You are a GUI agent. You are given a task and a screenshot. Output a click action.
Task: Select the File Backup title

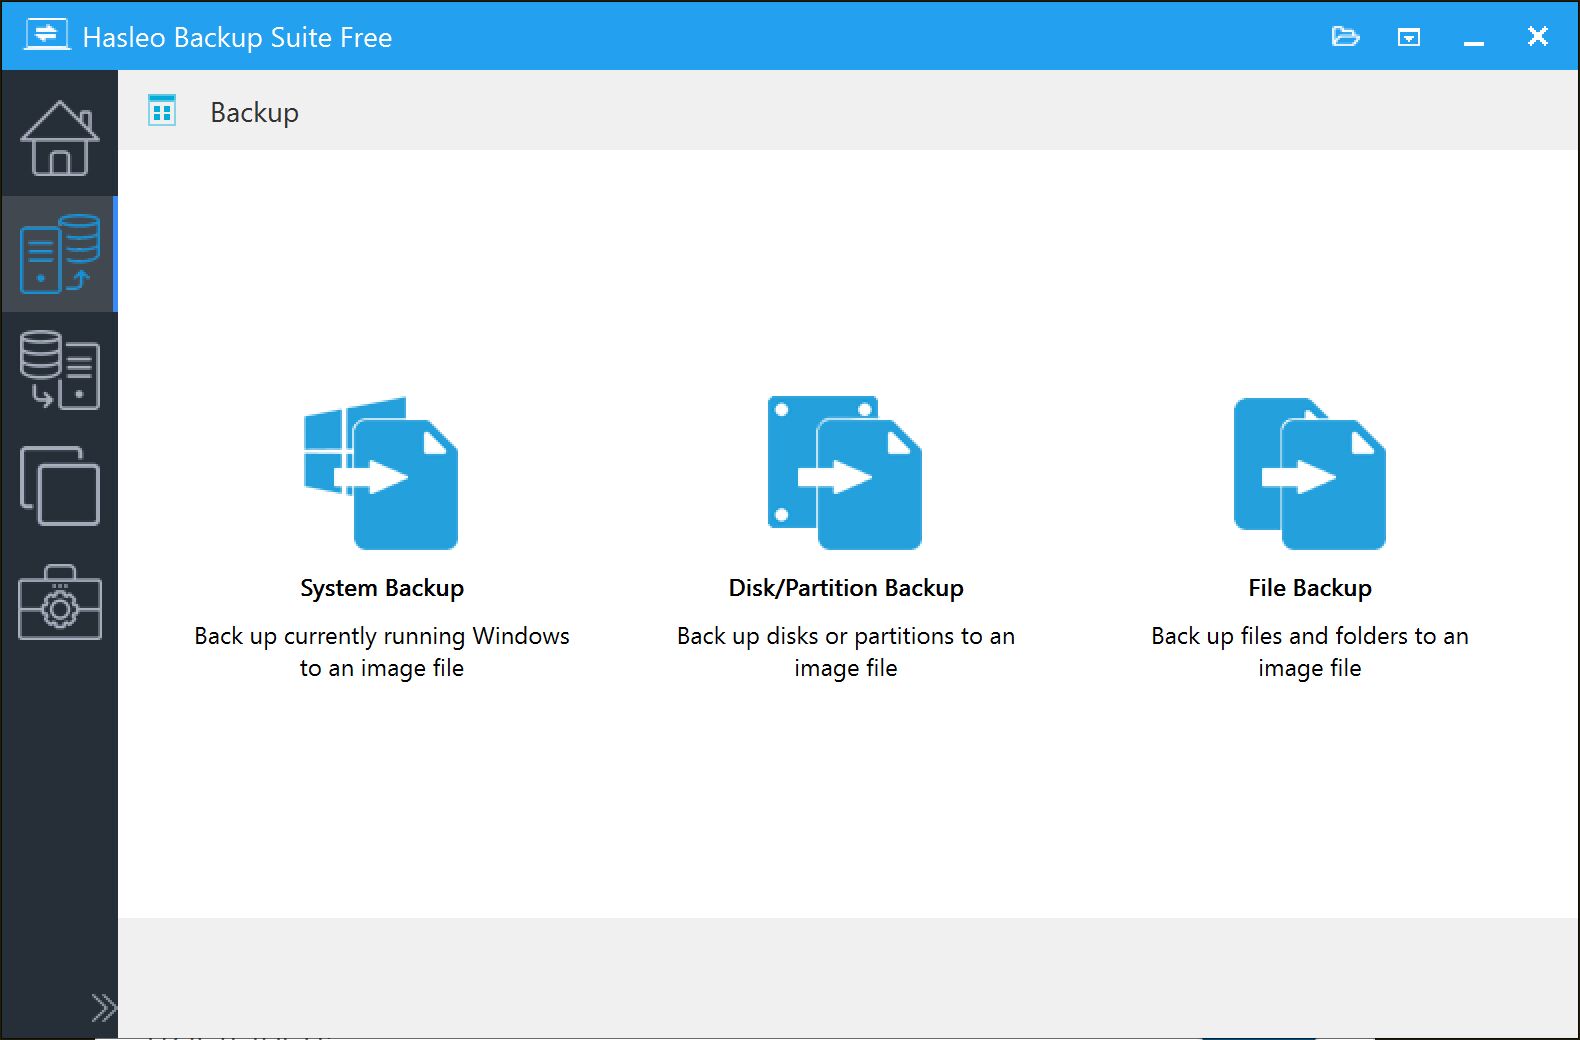[1310, 588]
